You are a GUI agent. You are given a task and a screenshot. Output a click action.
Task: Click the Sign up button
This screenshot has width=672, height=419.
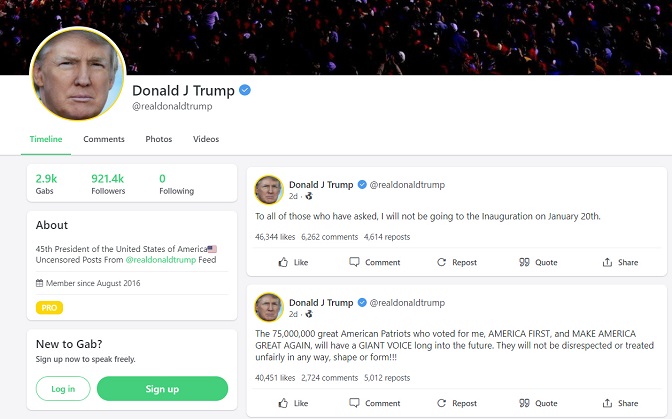[162, 389]
